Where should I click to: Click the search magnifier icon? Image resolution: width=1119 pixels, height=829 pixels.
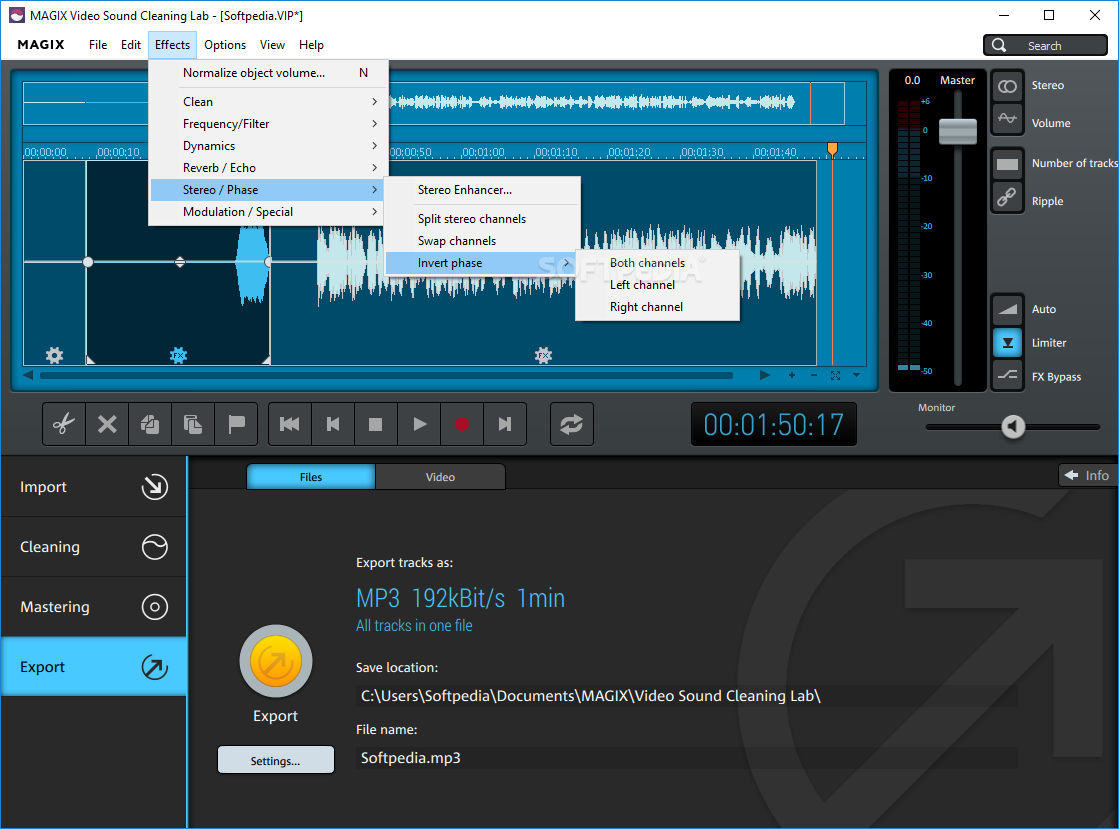999,45
